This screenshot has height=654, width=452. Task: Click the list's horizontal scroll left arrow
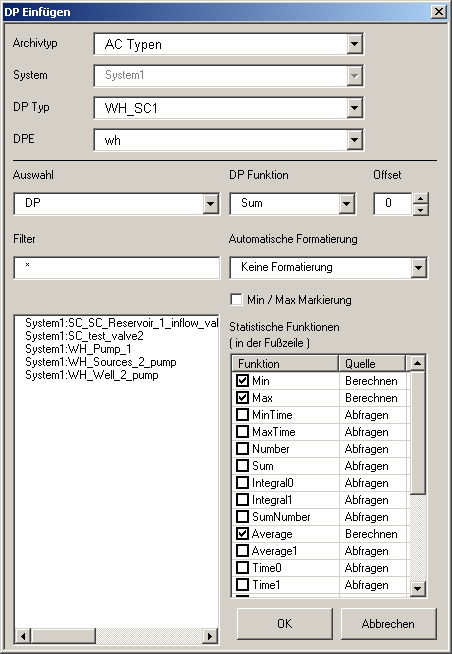(x=23, y=636)
